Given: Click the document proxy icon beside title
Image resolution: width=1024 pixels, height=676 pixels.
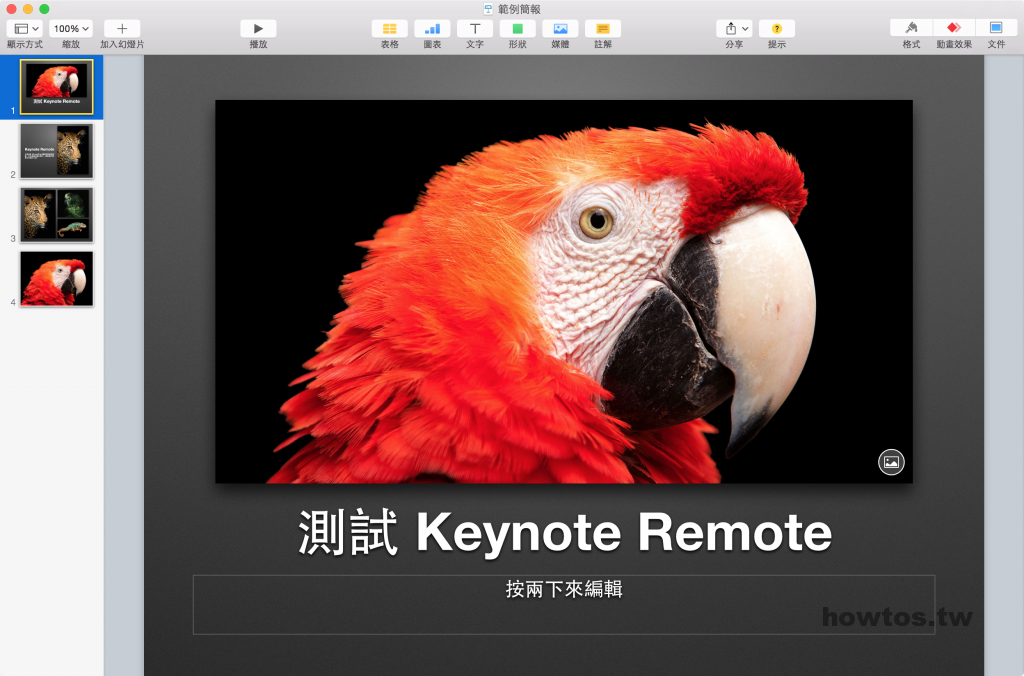Looking at the screenshot, I should tap(488, 9).
